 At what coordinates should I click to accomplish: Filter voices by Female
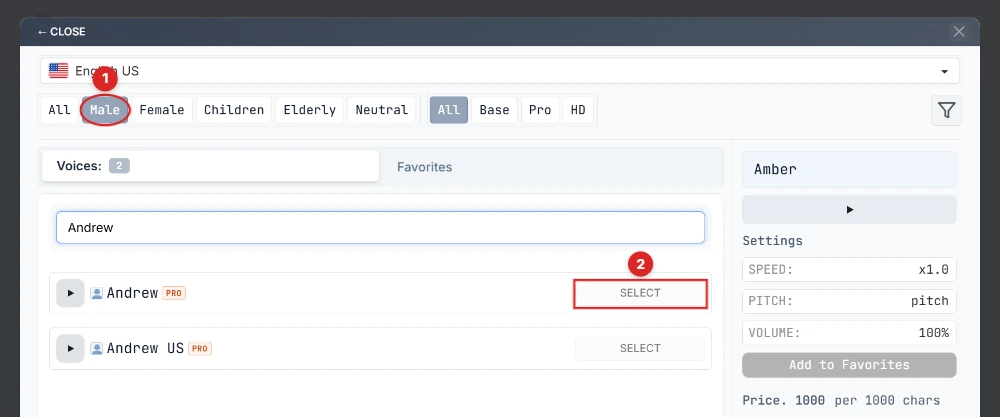pos(162,110)
